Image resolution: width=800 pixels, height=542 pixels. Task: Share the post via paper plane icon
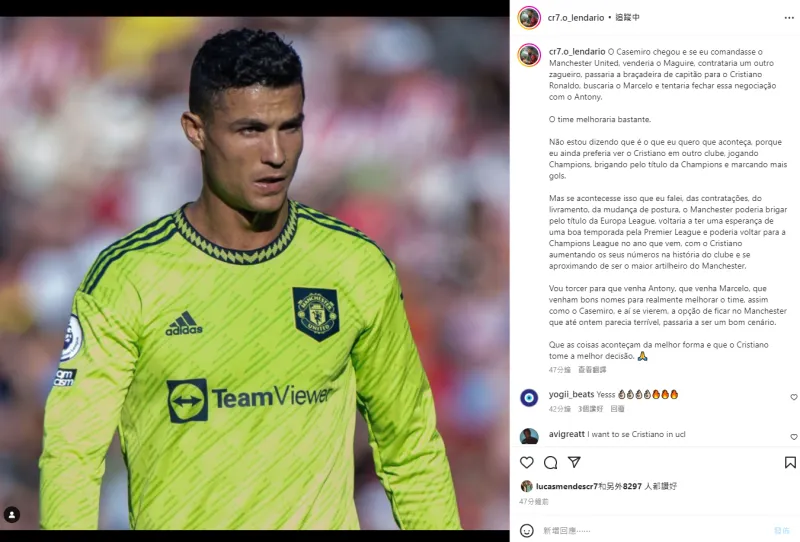coord(574,462)
